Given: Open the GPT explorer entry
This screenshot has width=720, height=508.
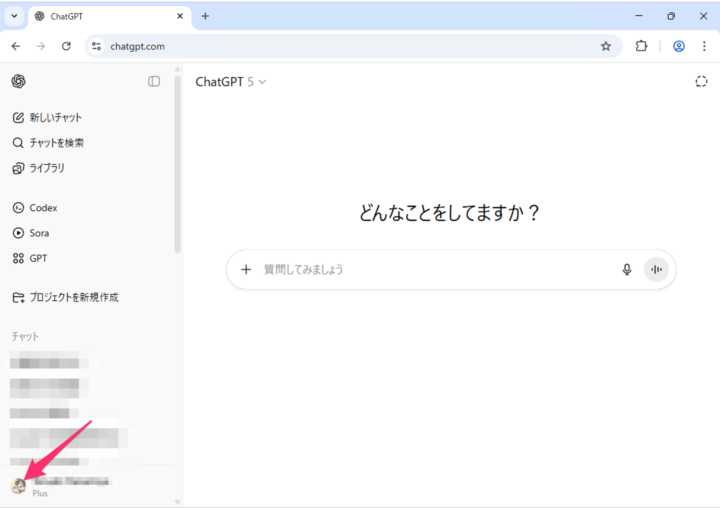Looking at the screenshot, I should tap(30, 258).
